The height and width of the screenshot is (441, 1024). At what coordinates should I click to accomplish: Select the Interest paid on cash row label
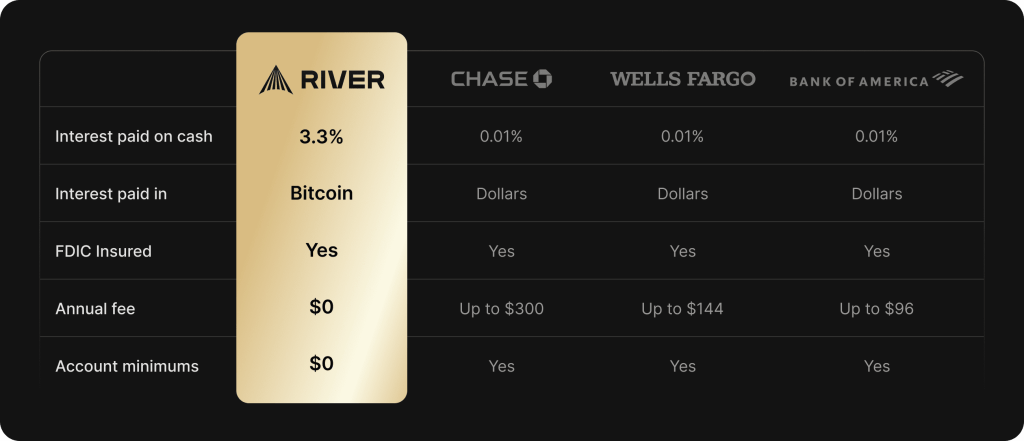(134, 136)
